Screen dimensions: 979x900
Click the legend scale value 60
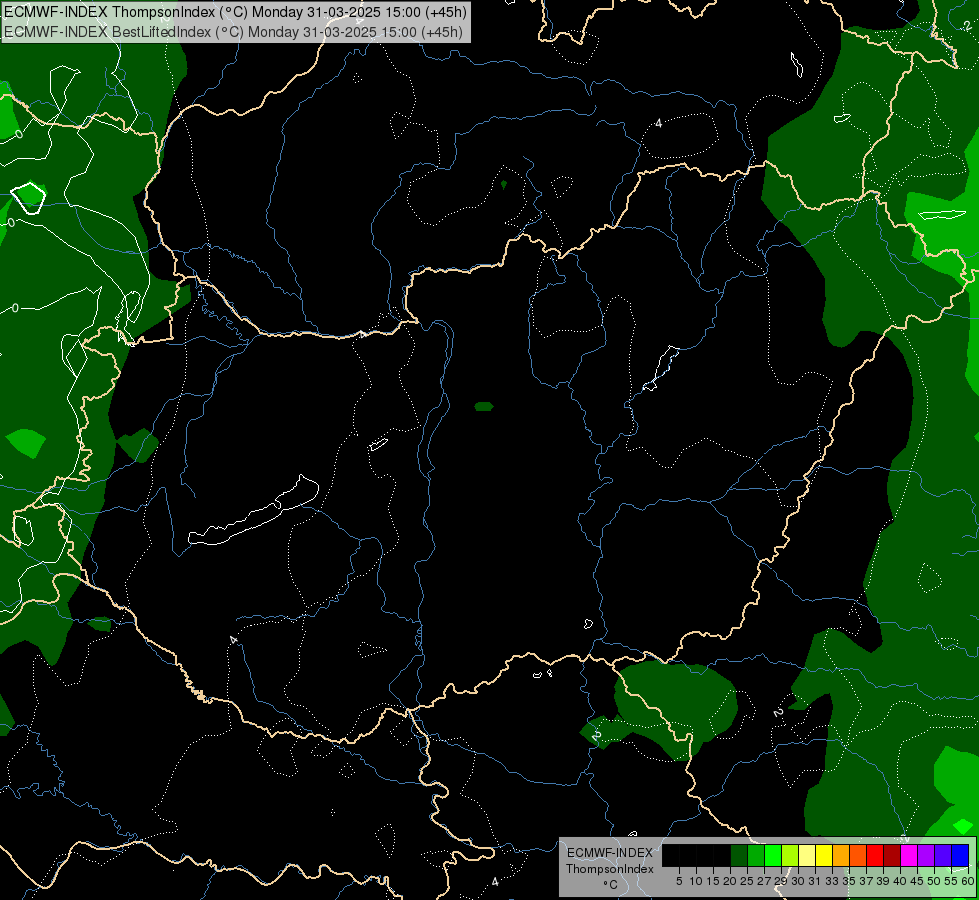[968, 881]
